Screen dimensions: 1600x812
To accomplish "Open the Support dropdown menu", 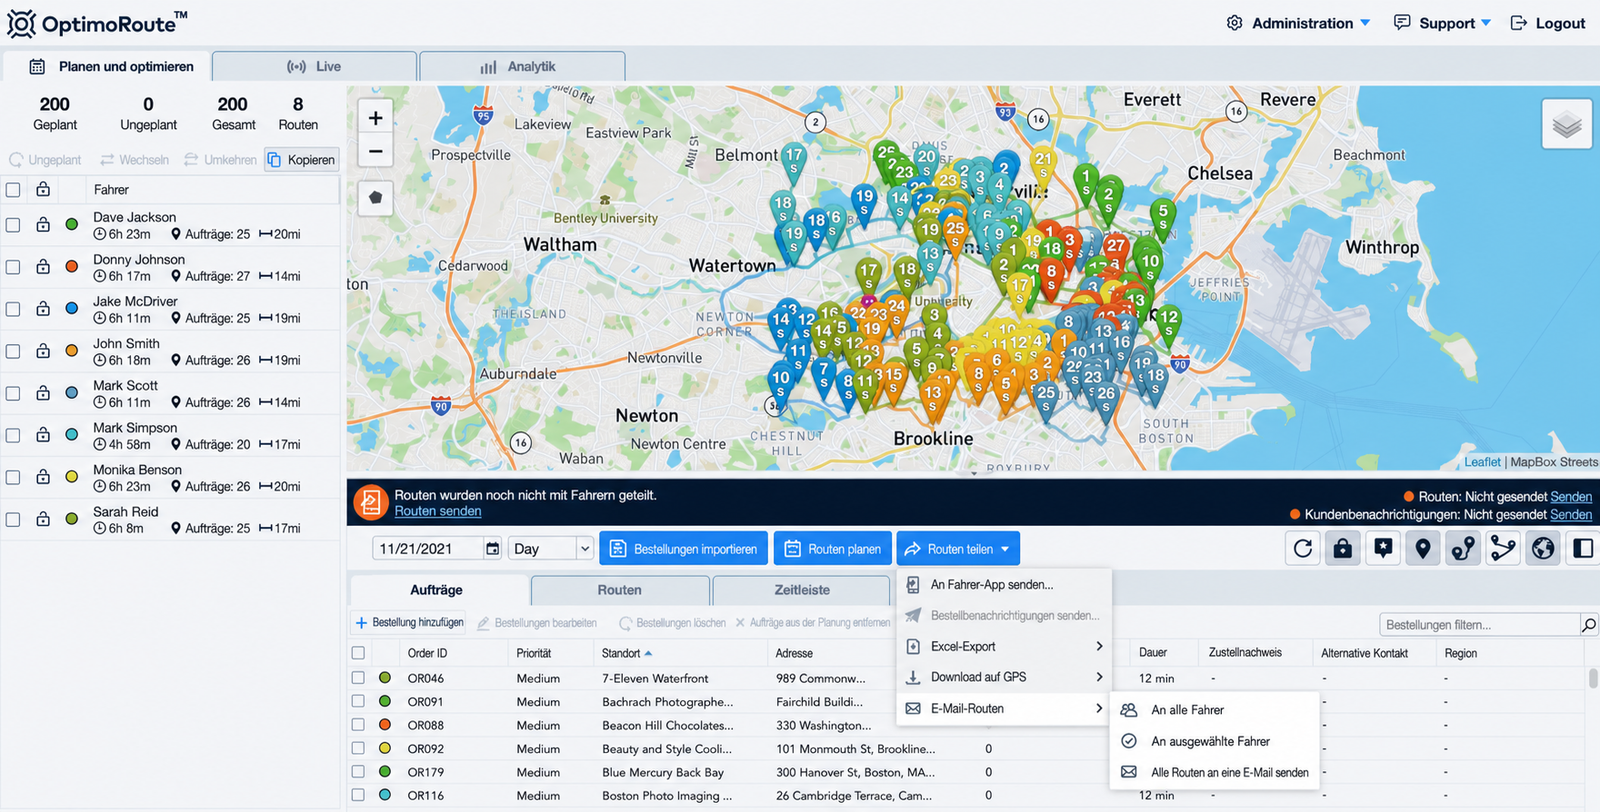I will tap(1442, 23).
